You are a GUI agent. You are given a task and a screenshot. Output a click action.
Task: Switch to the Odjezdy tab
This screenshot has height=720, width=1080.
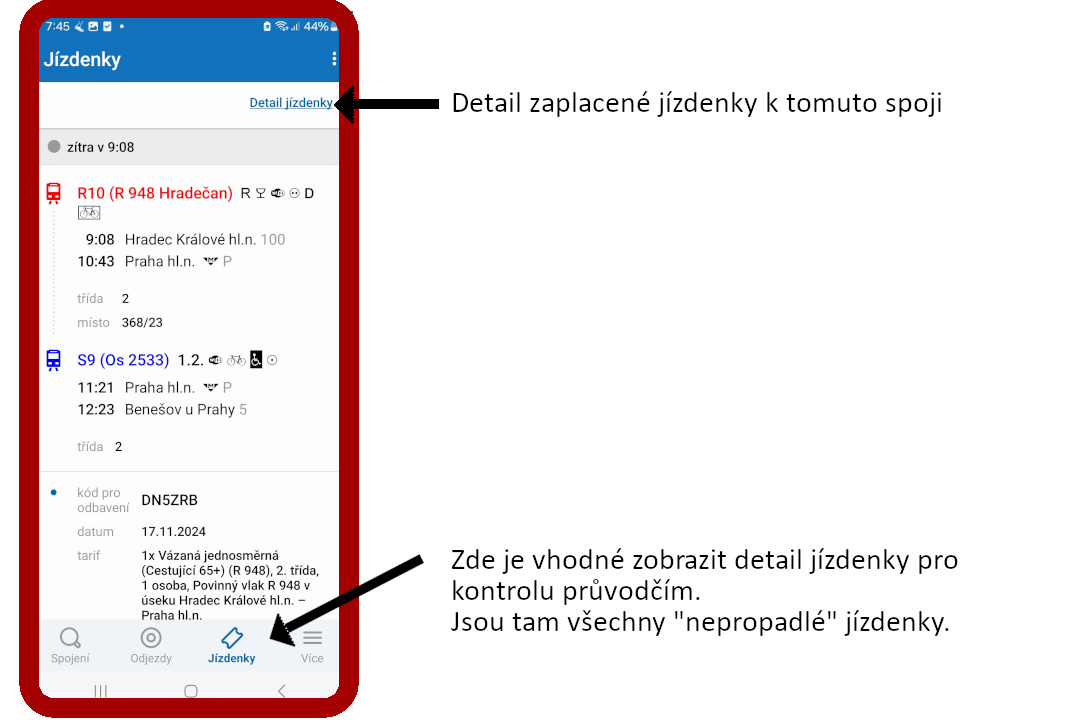(x=151, y=646)
